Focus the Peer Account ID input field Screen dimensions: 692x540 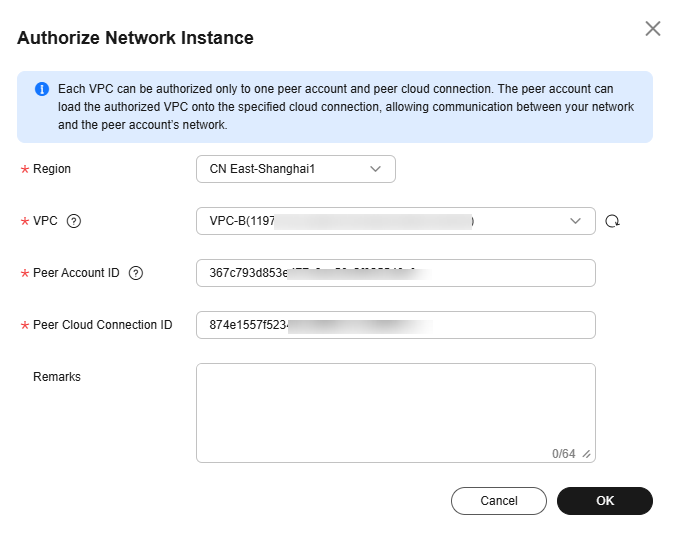[x=396, y=273]
